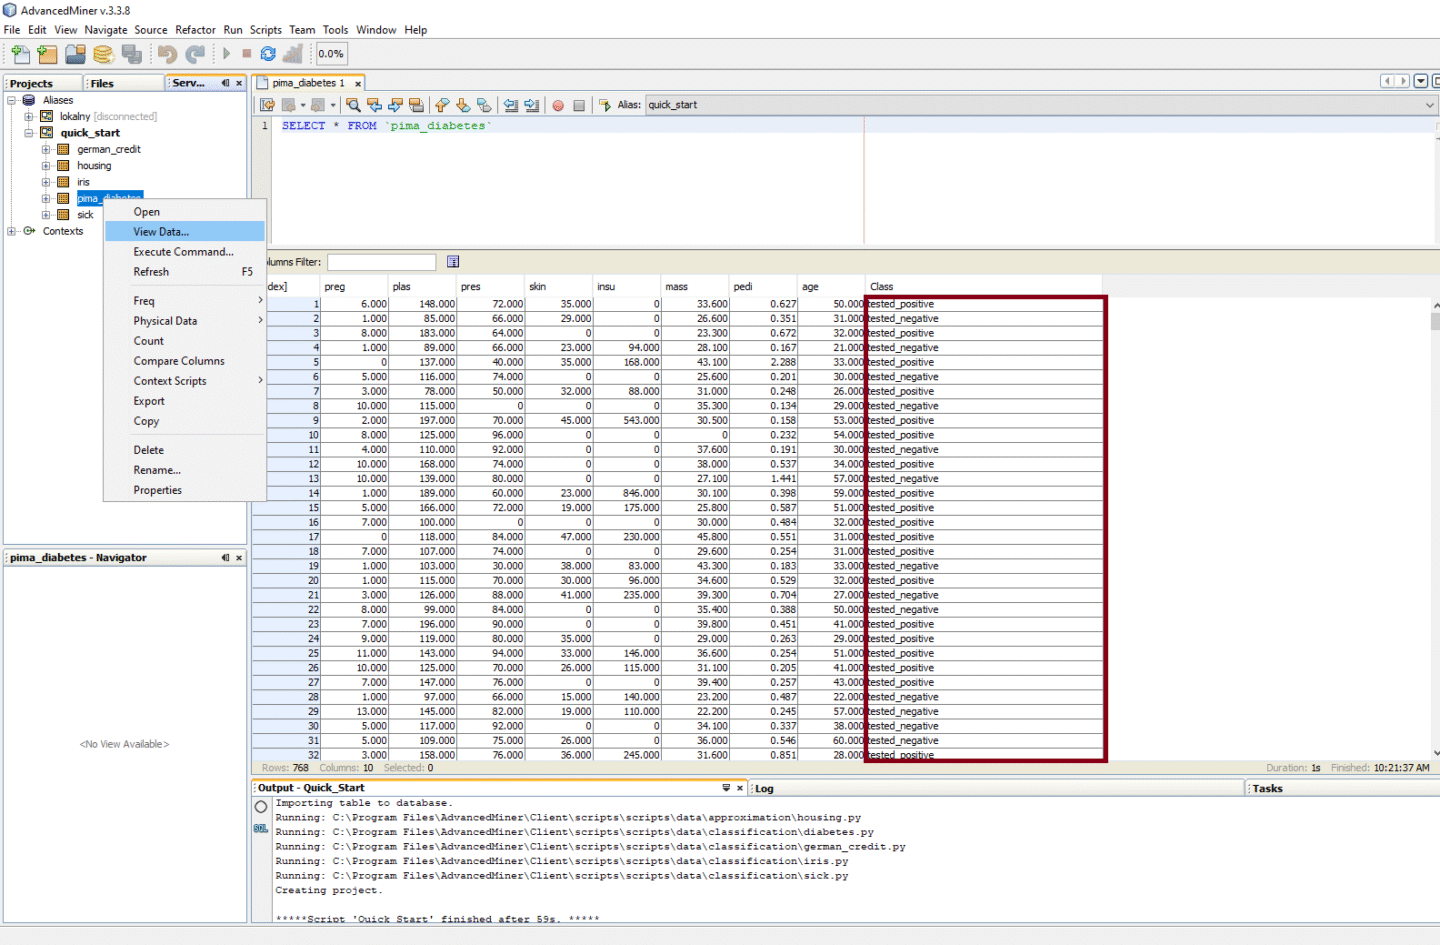Click the grey stop square in editor toolbar
The image size is (1440, 945).
point(579,105)
